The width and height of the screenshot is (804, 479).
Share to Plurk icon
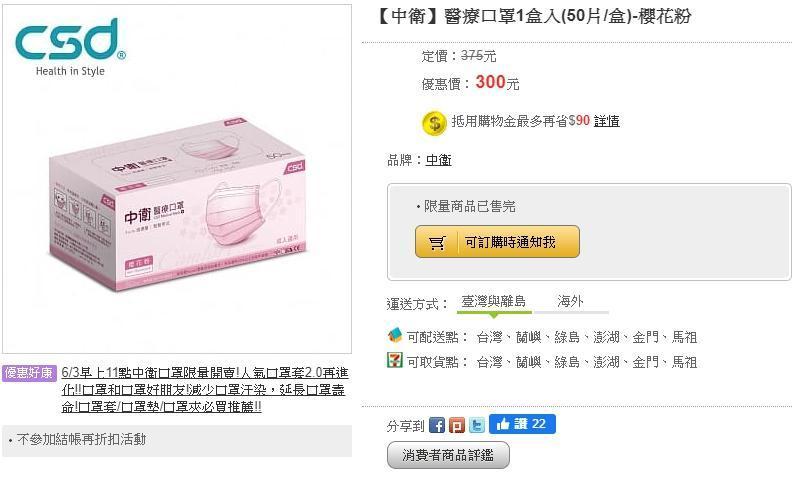[457, 425]
